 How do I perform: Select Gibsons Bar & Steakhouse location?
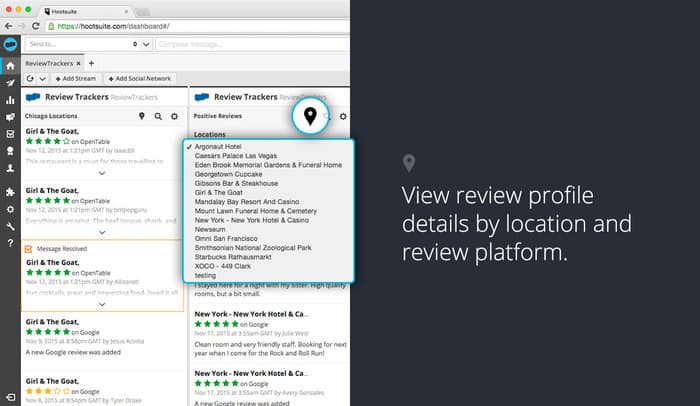coord(236,184)
